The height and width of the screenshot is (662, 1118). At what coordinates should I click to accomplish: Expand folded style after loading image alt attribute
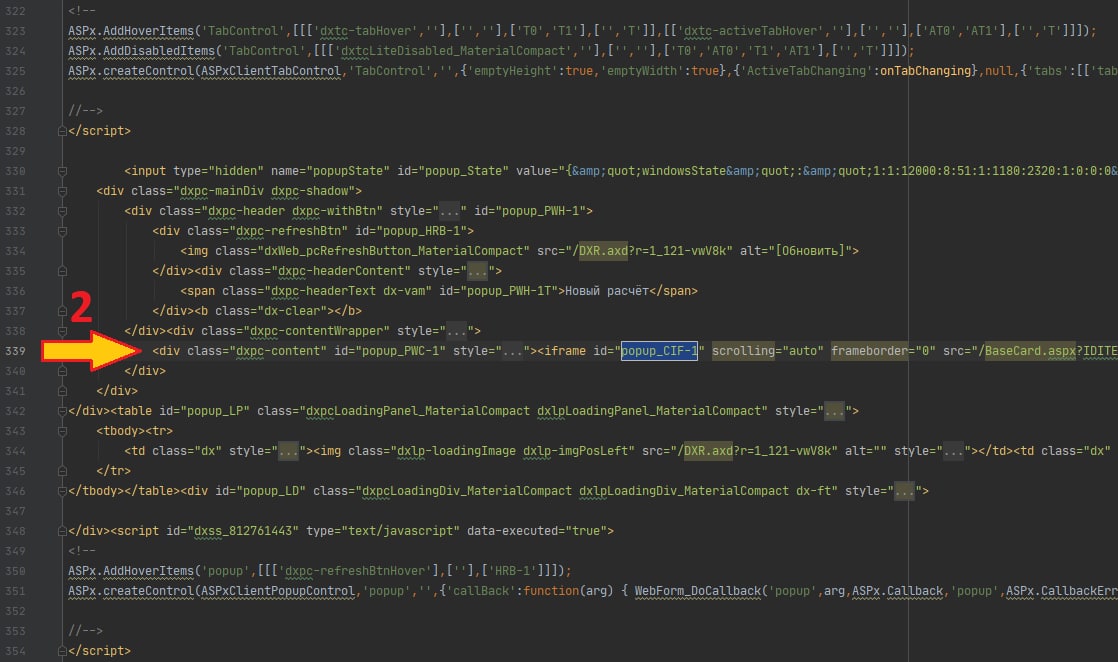coord(953,451)
